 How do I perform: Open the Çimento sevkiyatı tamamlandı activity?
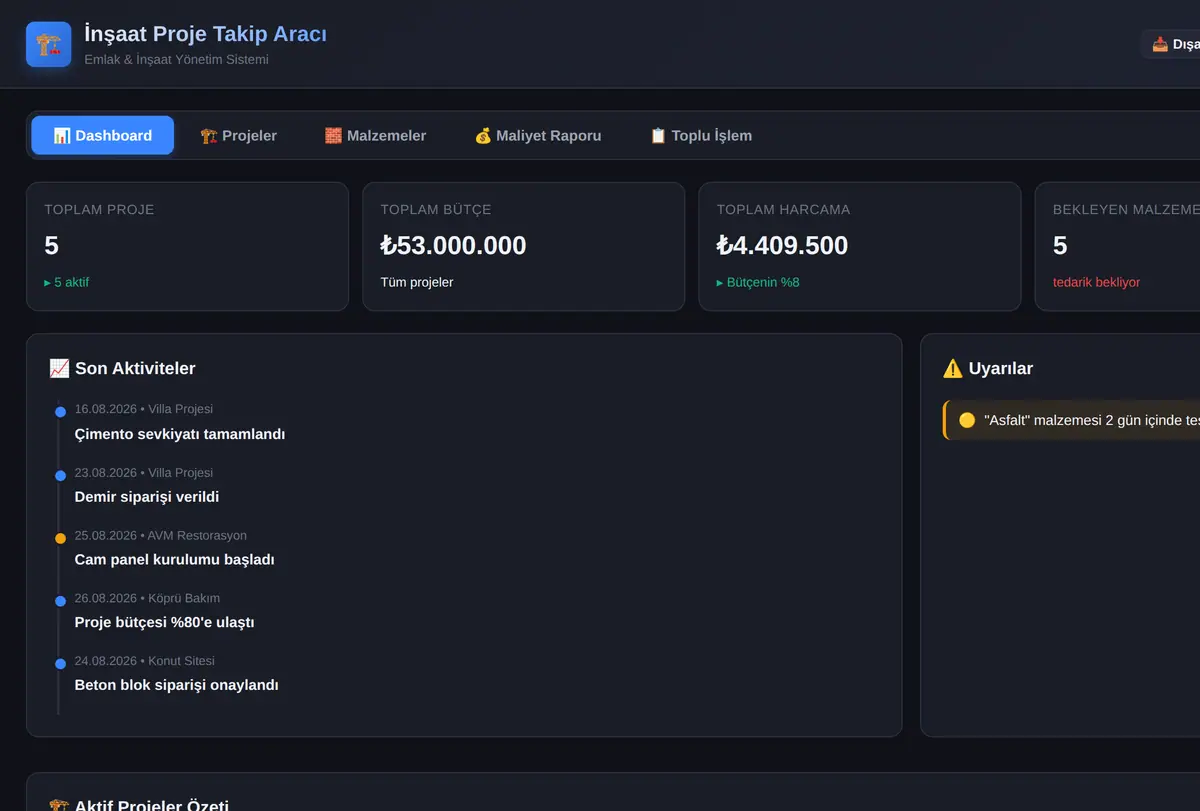click(180, 434)
